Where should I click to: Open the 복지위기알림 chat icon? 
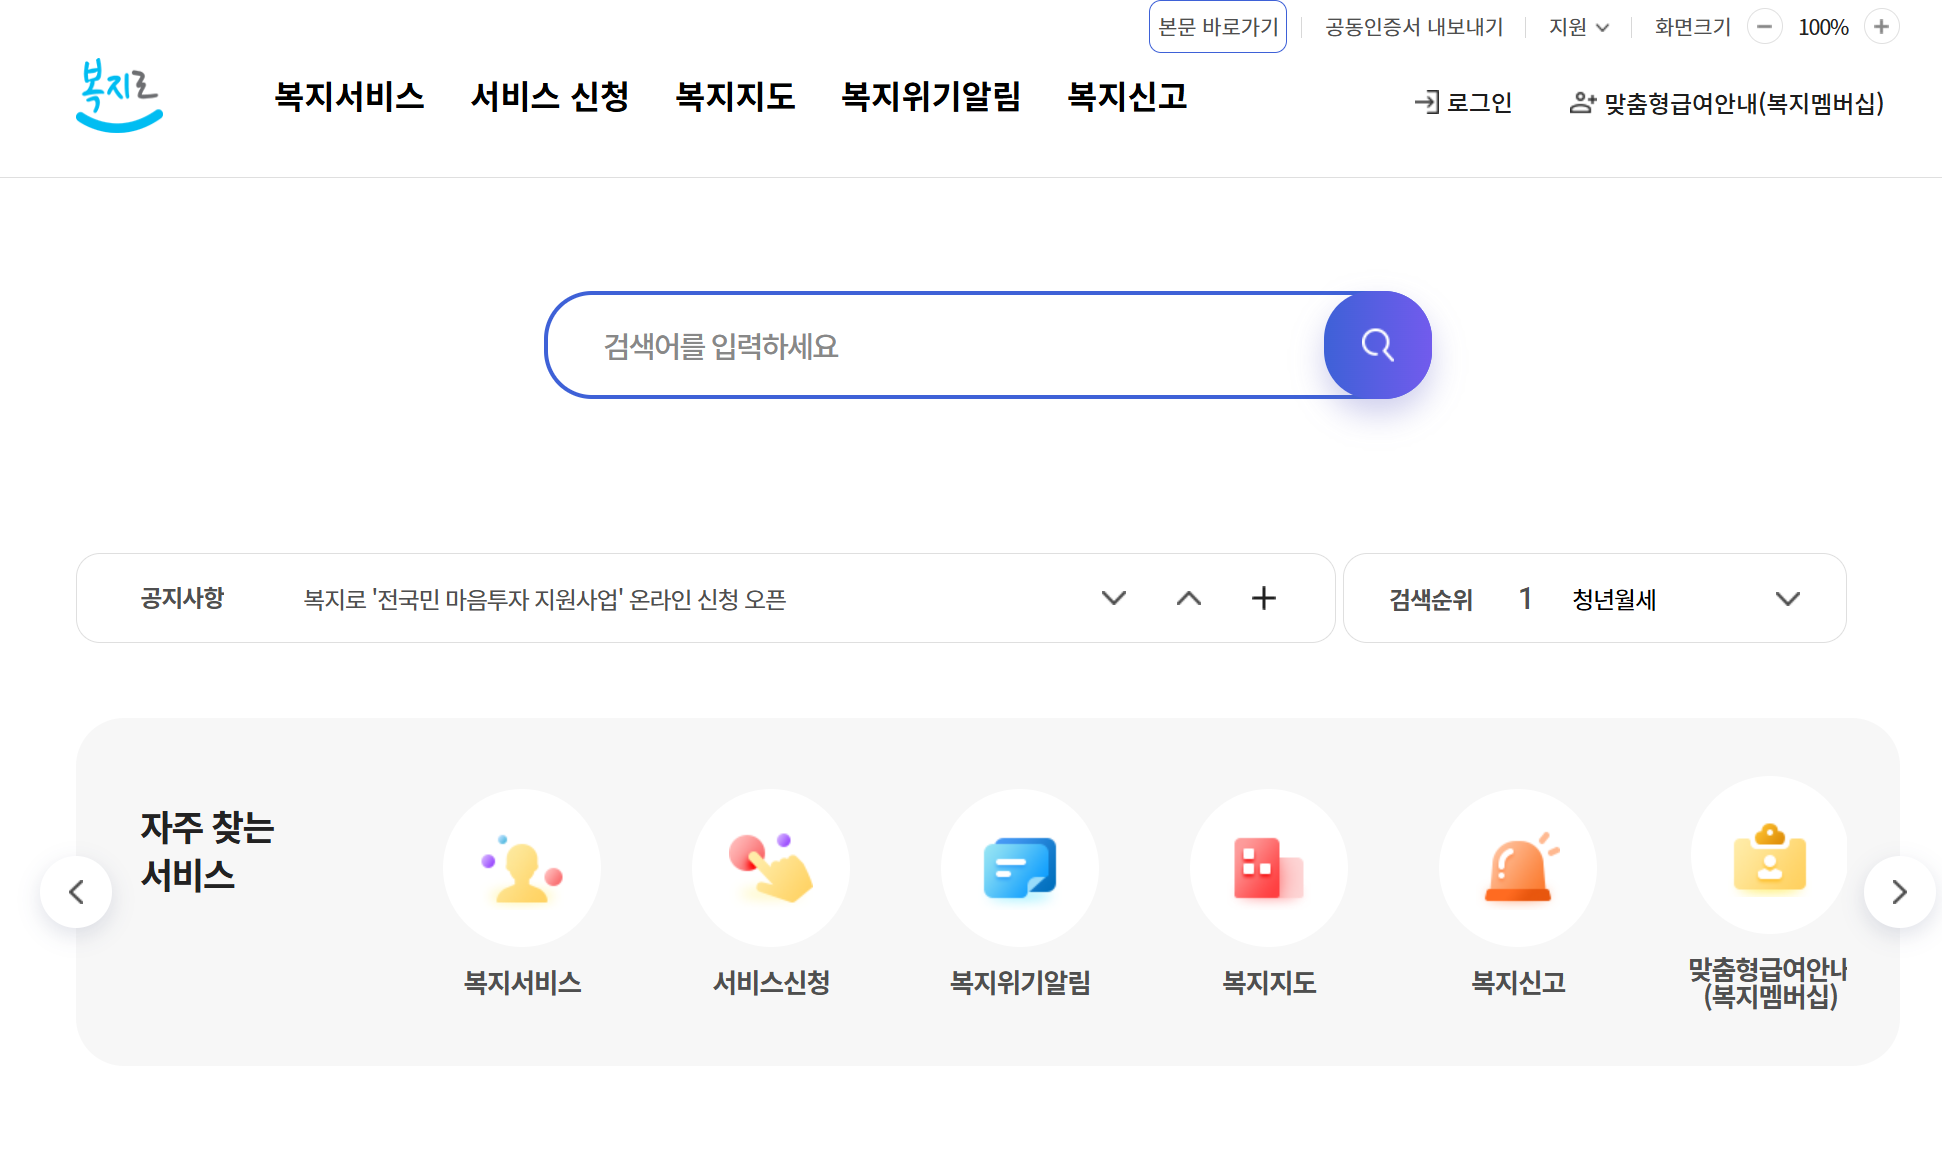1019,867
